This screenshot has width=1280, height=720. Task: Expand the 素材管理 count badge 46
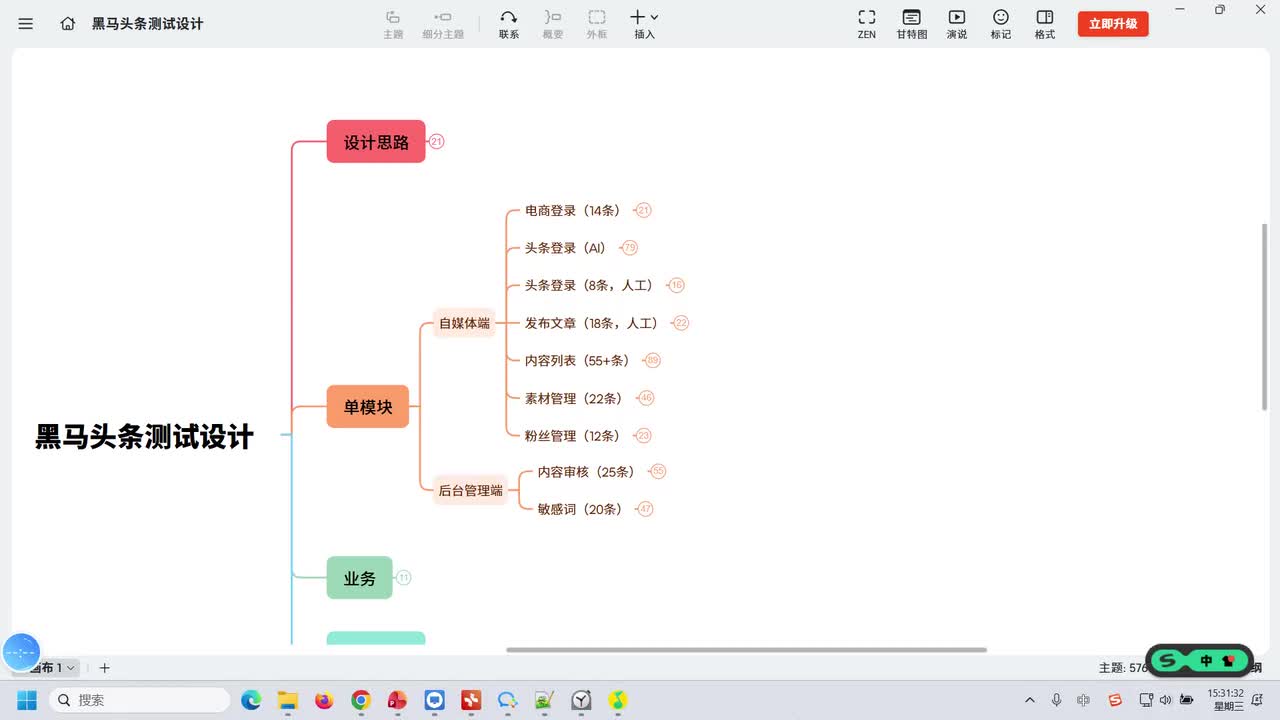click(646, 398)
